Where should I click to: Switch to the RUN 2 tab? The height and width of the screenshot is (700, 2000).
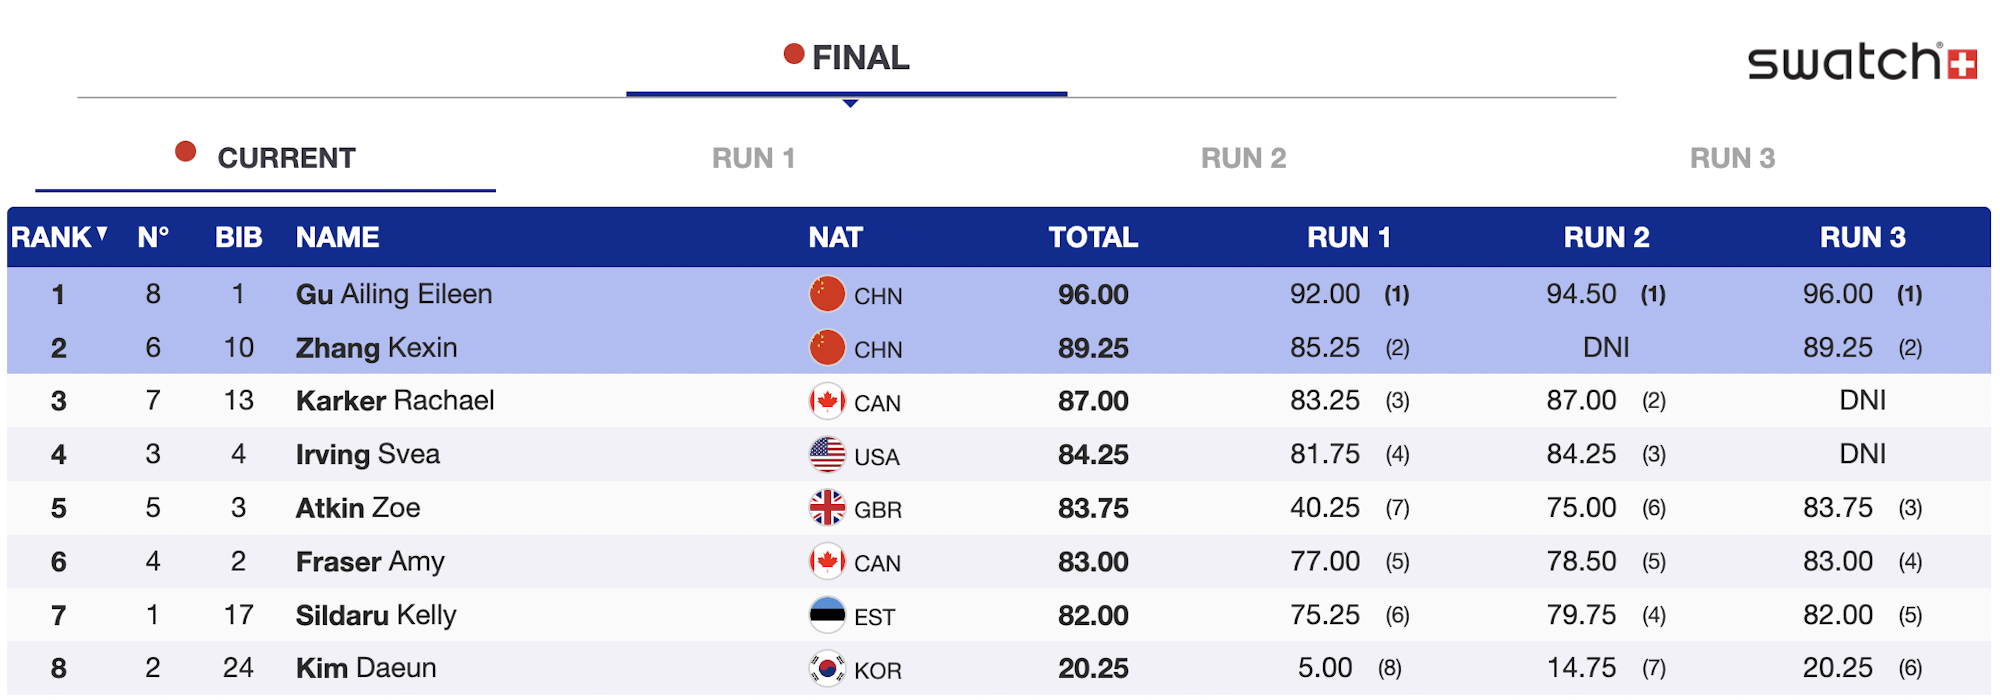coord(1243,158)
